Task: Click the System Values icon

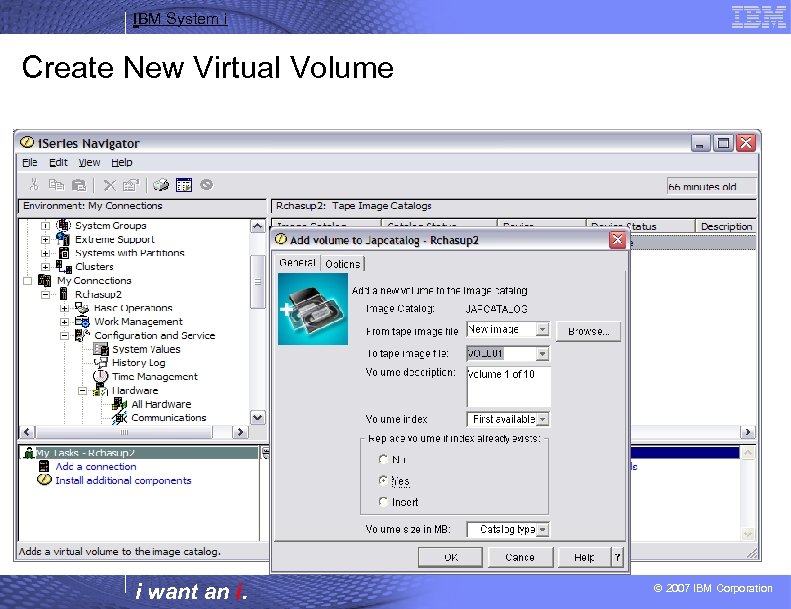Action: click(101, 349)
